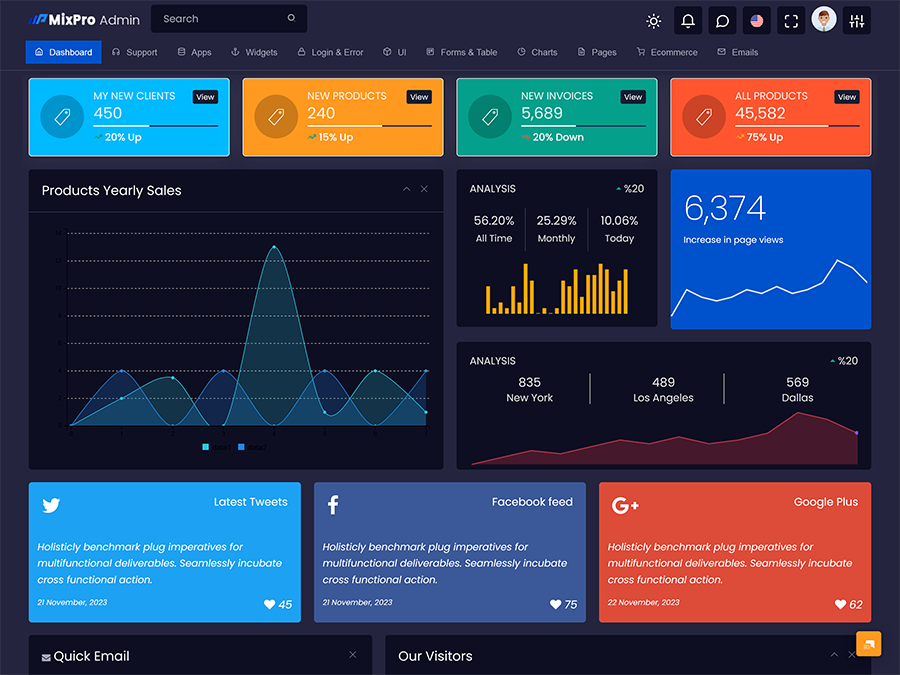Click 6,374 page views figure
900x675 pixels.
[725, 208]
